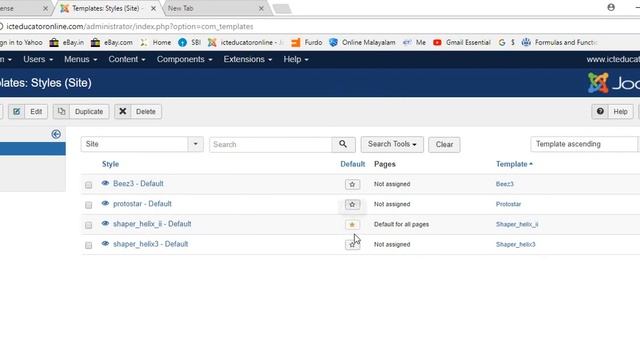
Task: Select checkbox for Beez3 - Default
Action: pyautogui.click(x=89, y=185)
